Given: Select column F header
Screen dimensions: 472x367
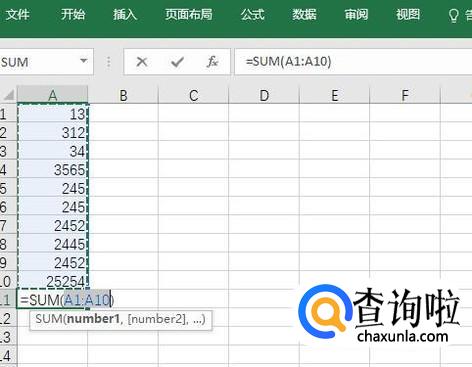Looking at the screenshot, I should 405,95.
